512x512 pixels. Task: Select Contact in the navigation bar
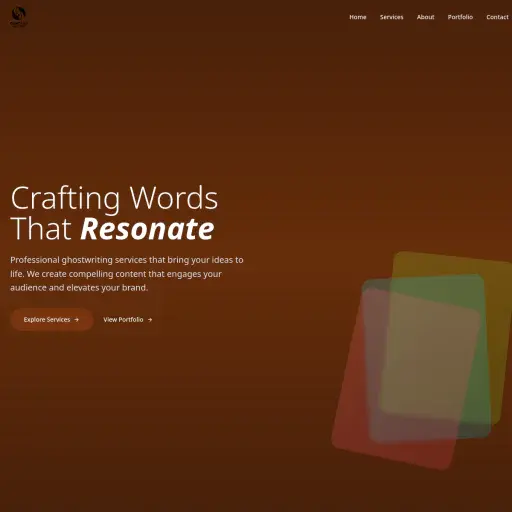pyautogui.click(x=497, y=17)
